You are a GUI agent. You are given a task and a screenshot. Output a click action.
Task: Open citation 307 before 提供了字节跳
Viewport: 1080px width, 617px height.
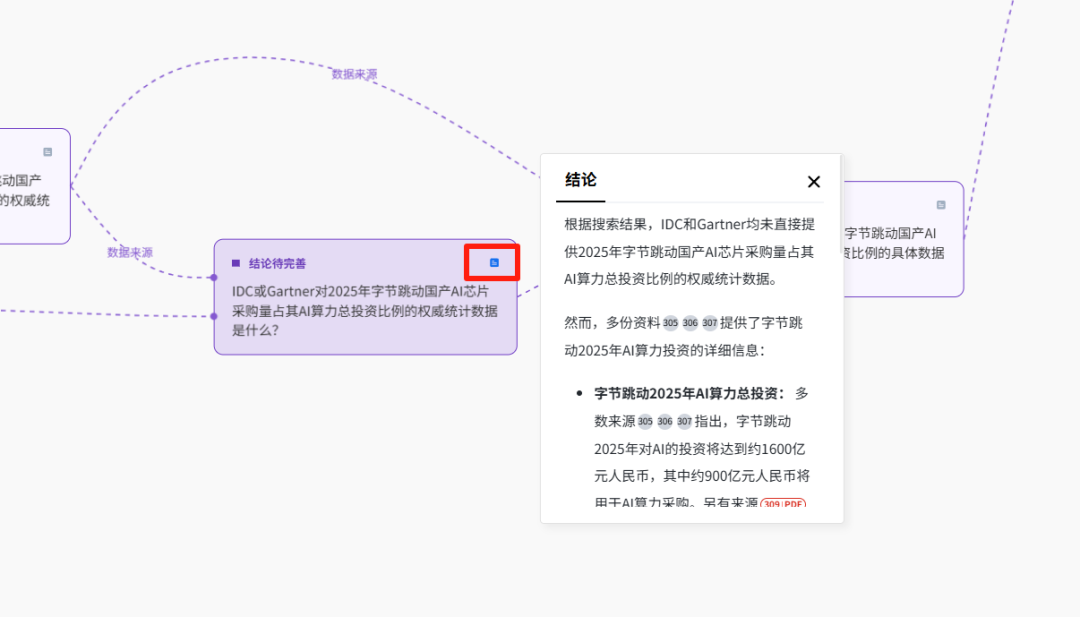pyautogui.click(x=709, y=323)
